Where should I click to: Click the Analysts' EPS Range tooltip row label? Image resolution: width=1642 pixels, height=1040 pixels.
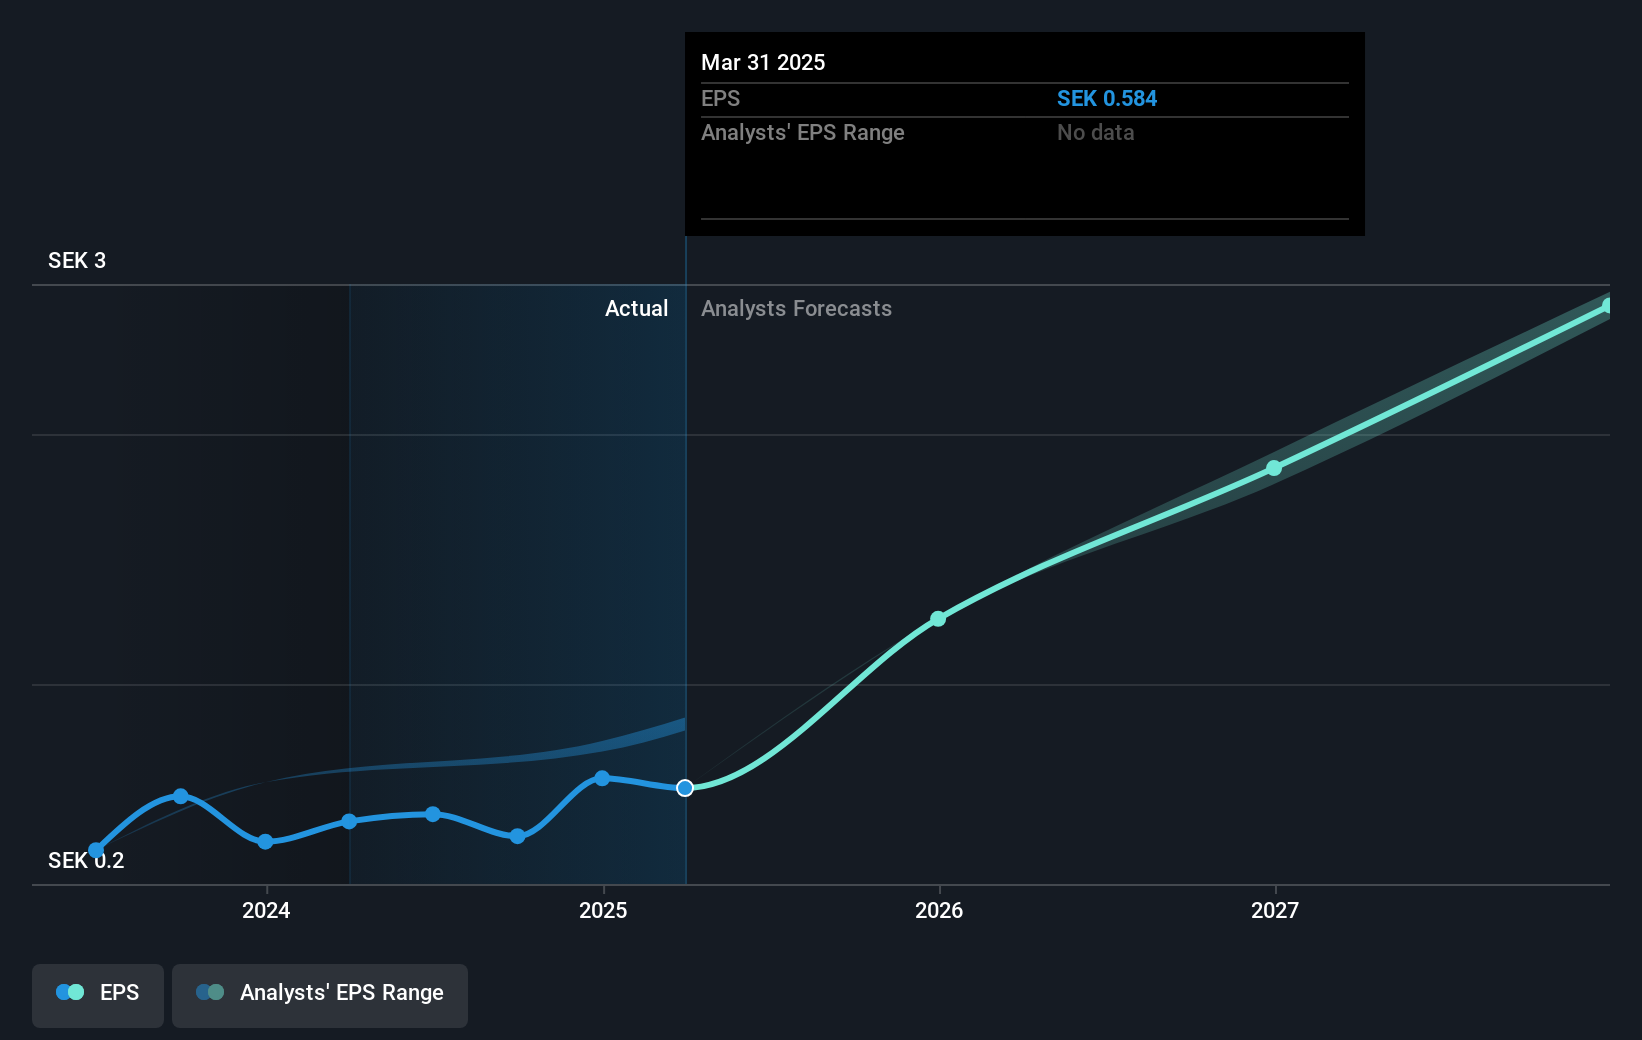click(x=802, y=132)
